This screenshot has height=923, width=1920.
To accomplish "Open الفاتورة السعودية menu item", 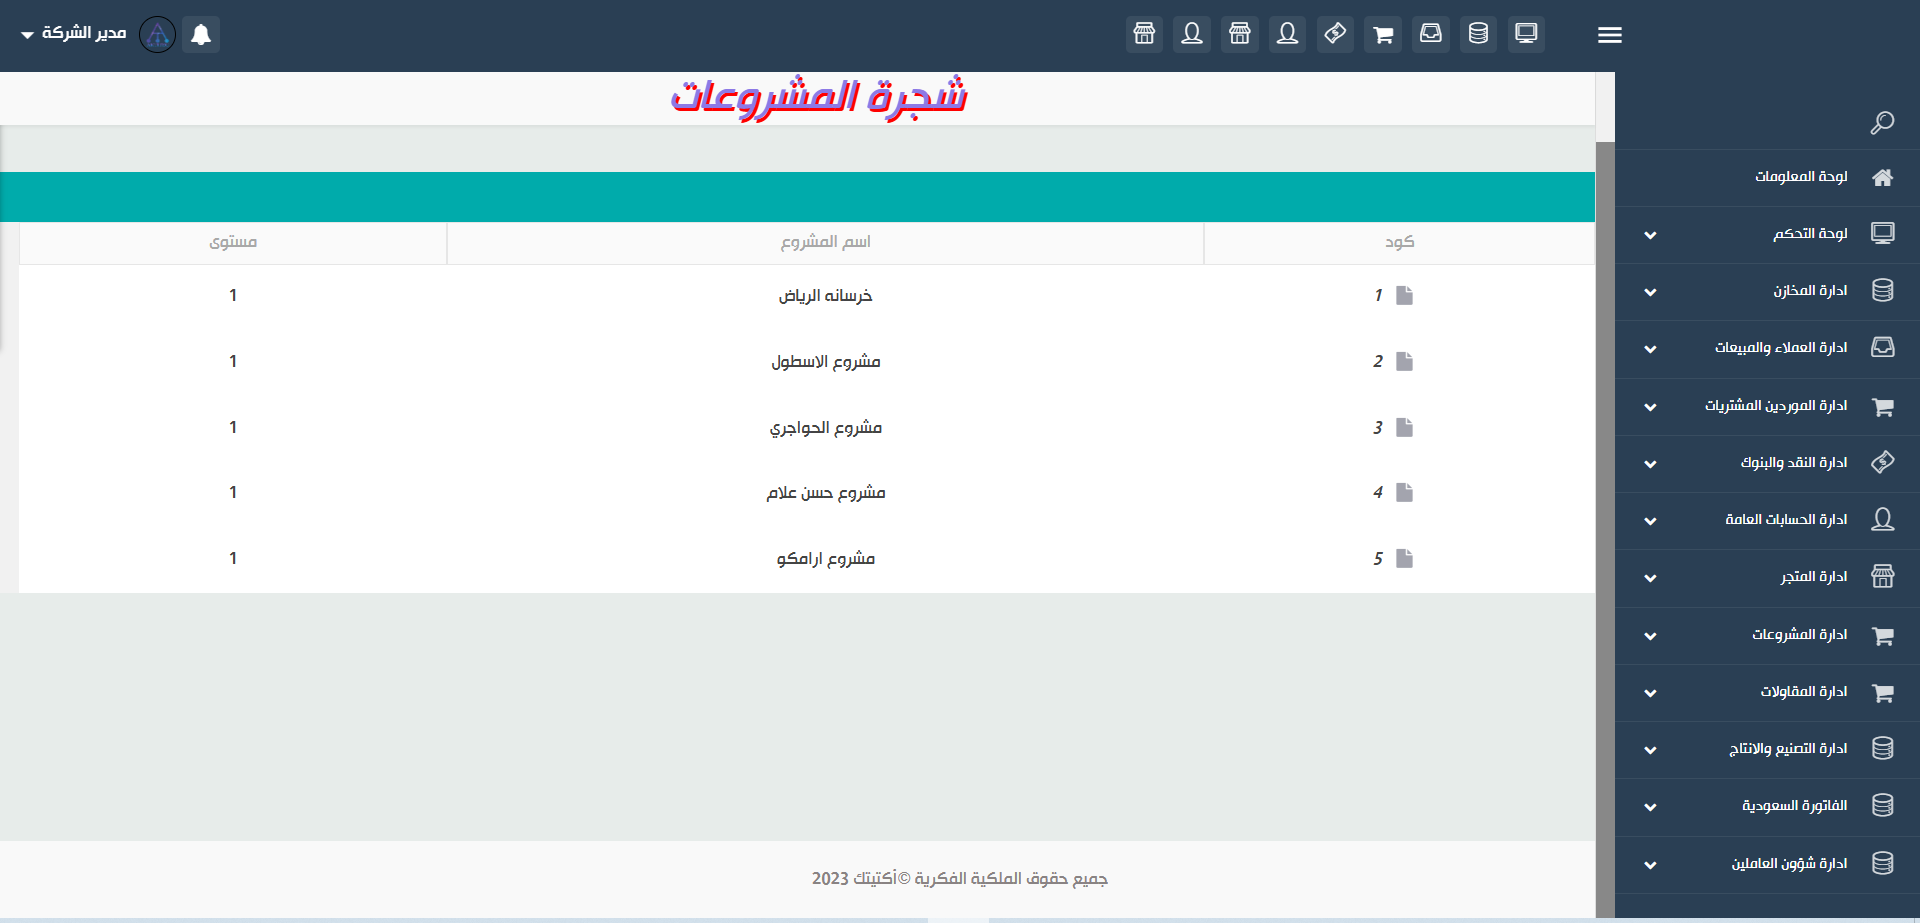I will point(1767,807).
